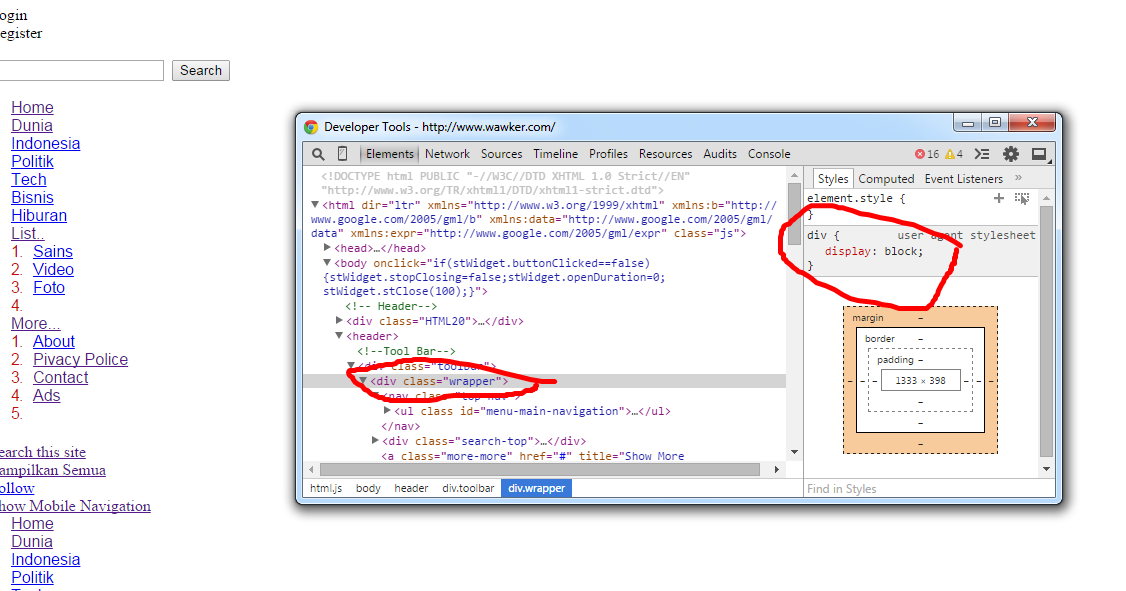The width and height of the screenshot is (1126, 591).
Task: Click the List.. link
Action: pos(28,233)
